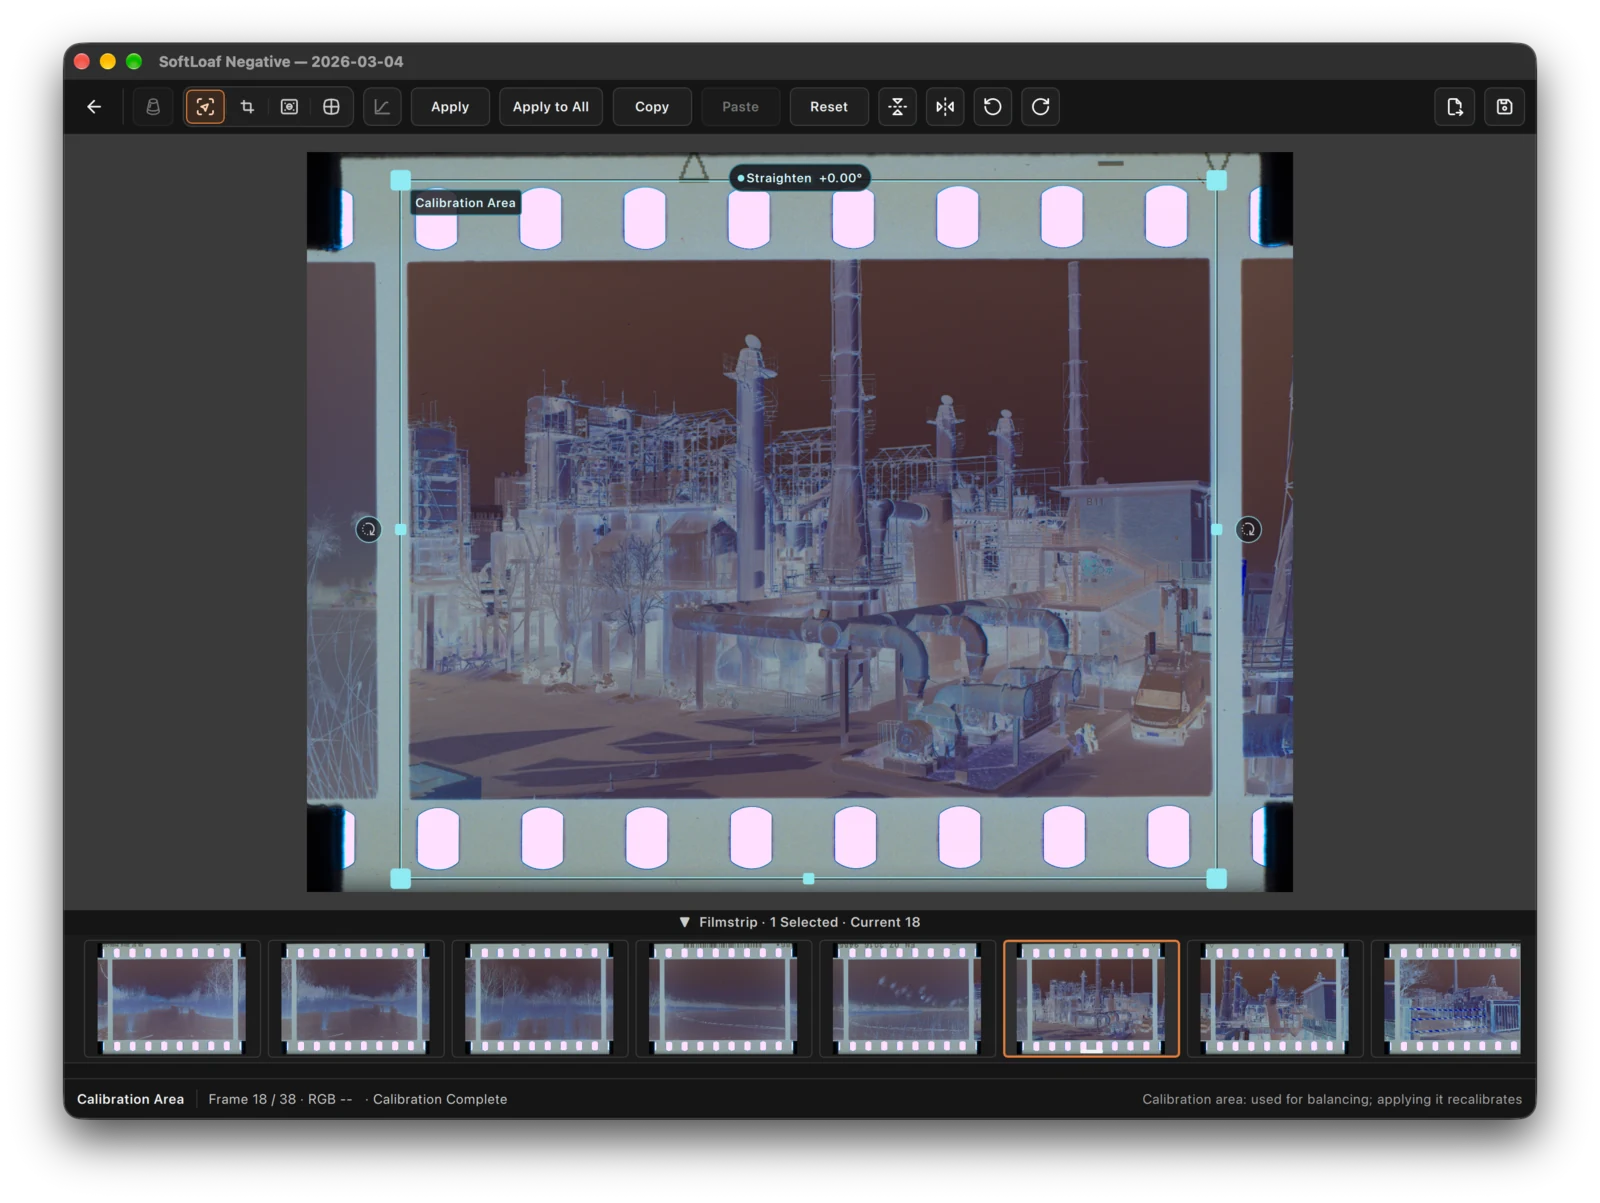The height and width of the screenshot is (1203, 1600).
Task: Select the thumbnail after the current frame
Action: (1275, 998)
